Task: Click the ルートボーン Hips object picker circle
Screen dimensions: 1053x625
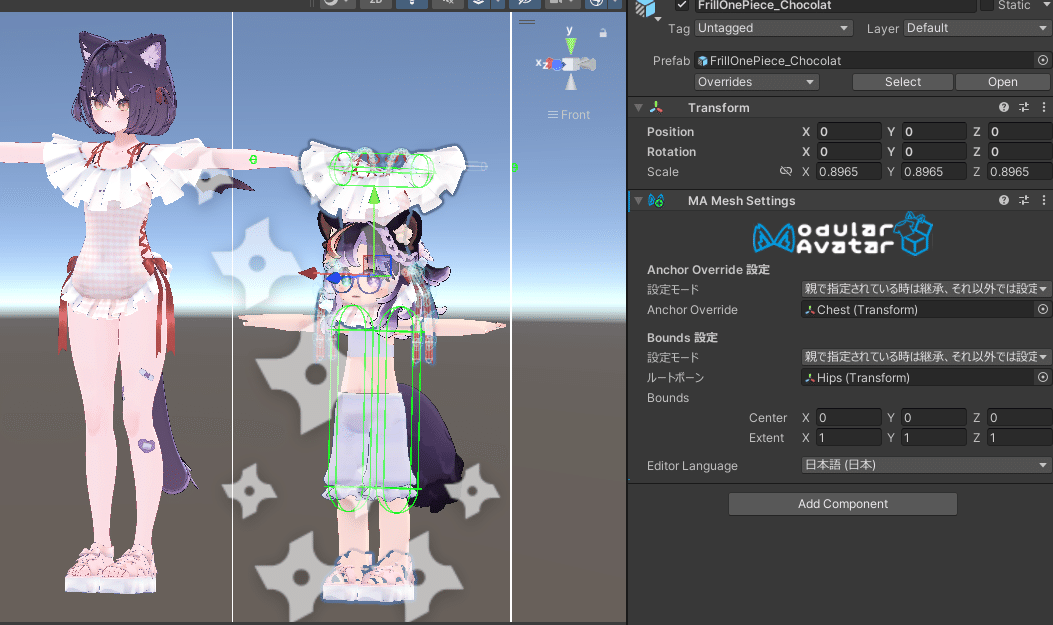Action: (1043, 377)
